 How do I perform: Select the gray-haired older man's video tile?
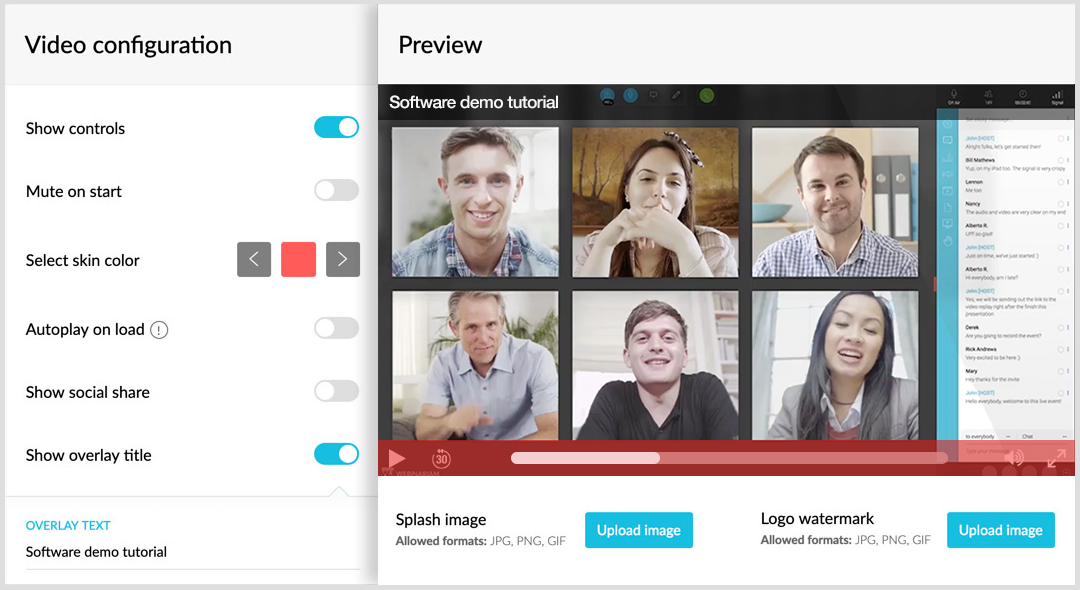pos(475,365)
